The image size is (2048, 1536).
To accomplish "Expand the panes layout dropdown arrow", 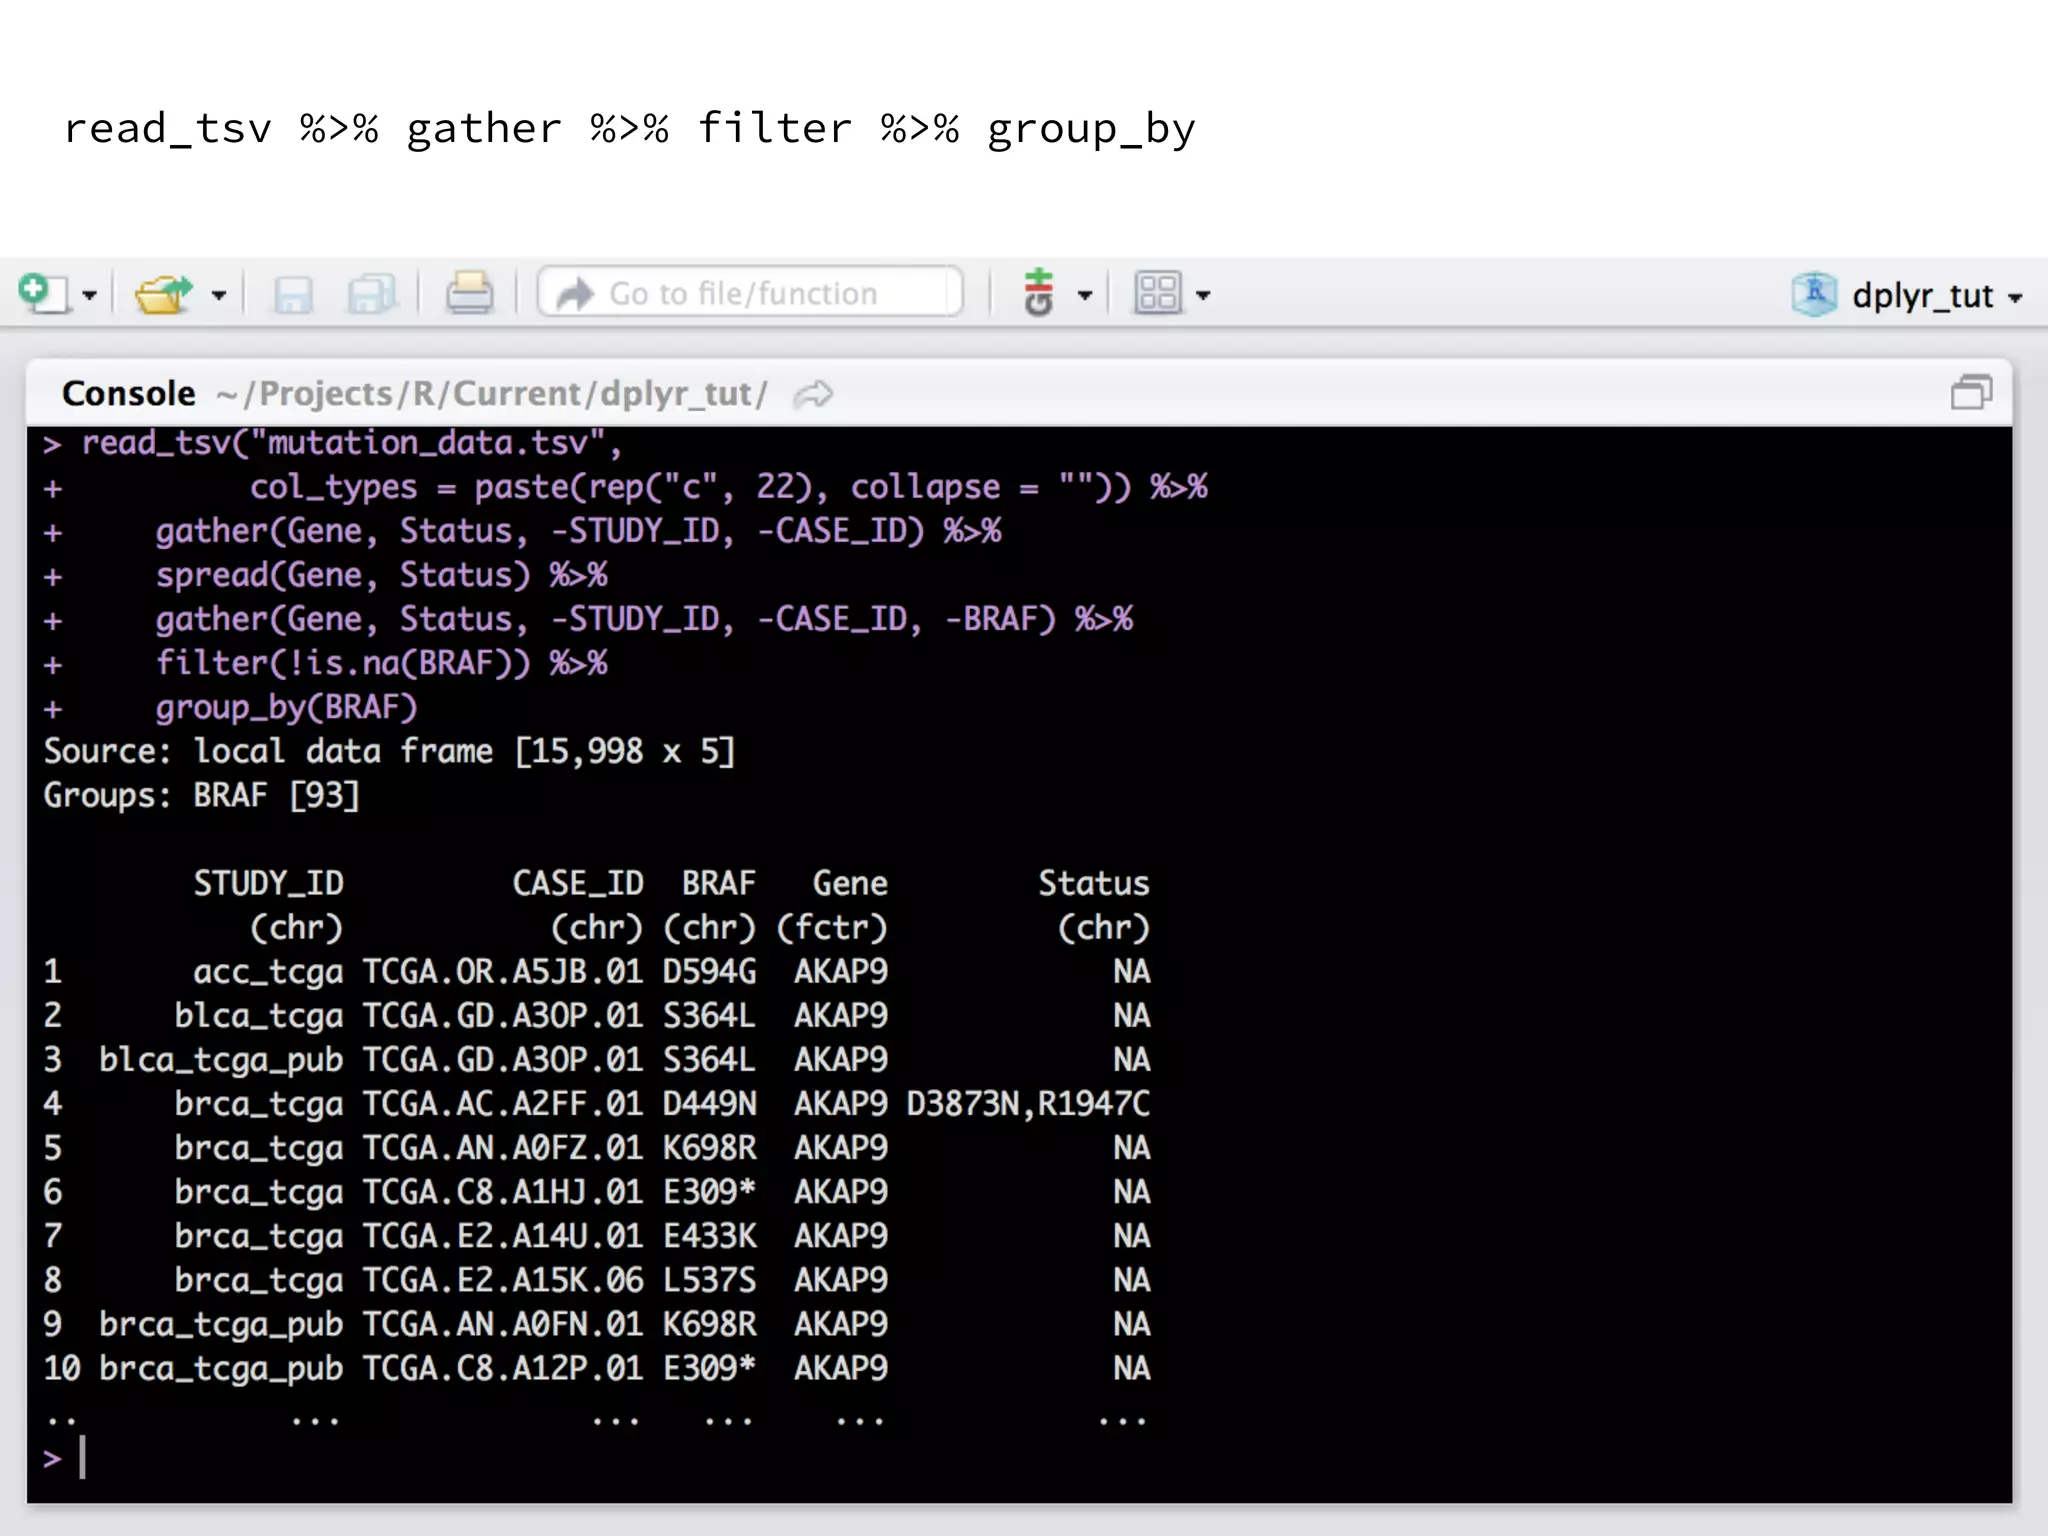I will (x=1203, y=296).
